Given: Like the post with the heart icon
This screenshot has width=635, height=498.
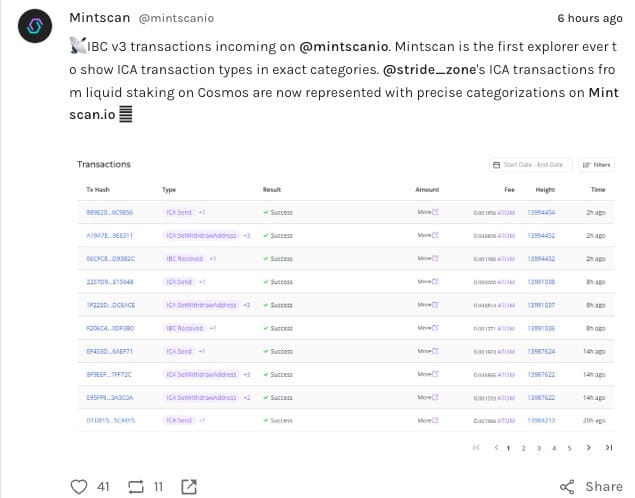Looking at the screenshot, I should [x=80, y=487].
